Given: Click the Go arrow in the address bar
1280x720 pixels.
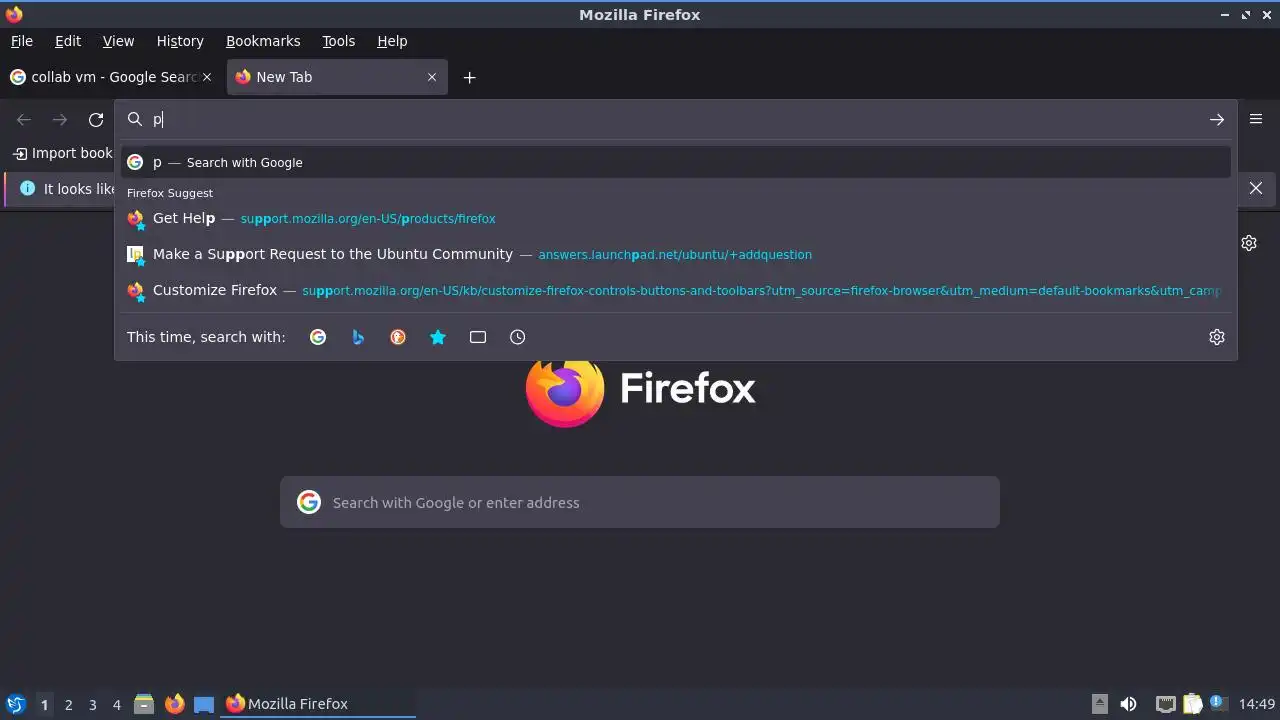Looking at the screenshot, I should (x=1217, y=120).
